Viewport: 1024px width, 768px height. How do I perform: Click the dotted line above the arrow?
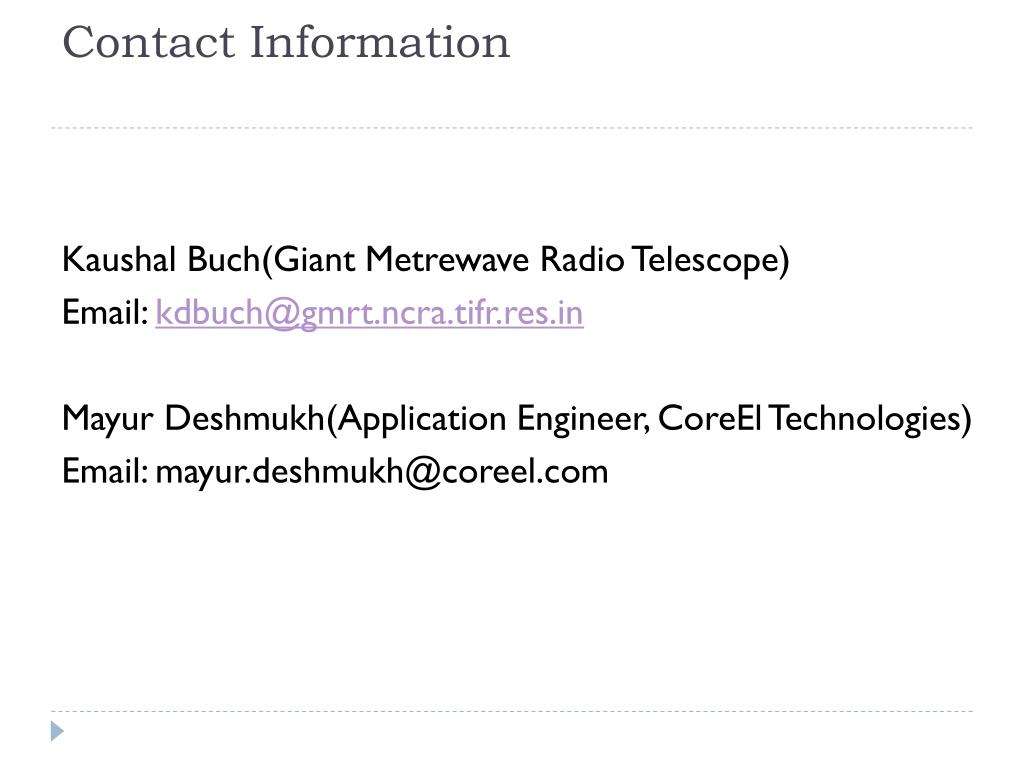(x=512, y=711)
